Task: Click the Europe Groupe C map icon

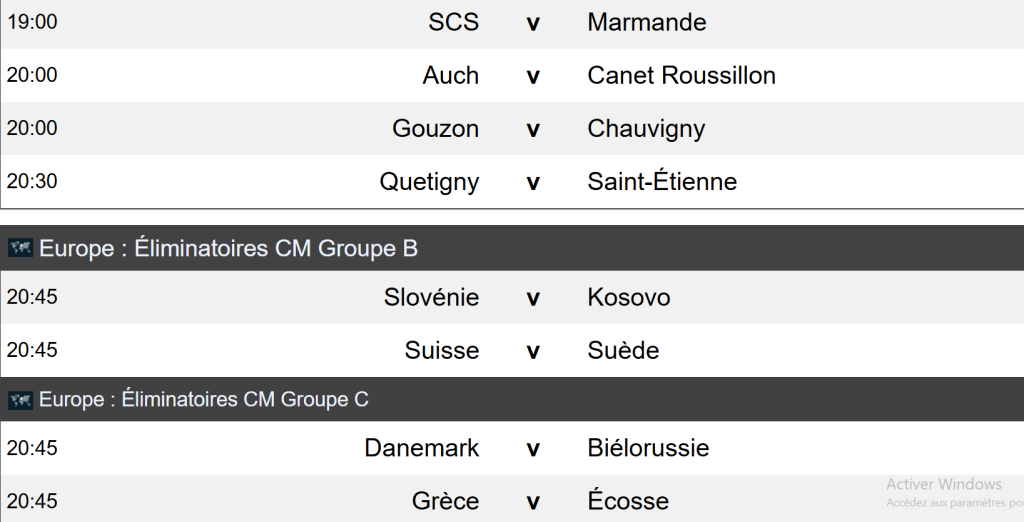Action: 20,400
